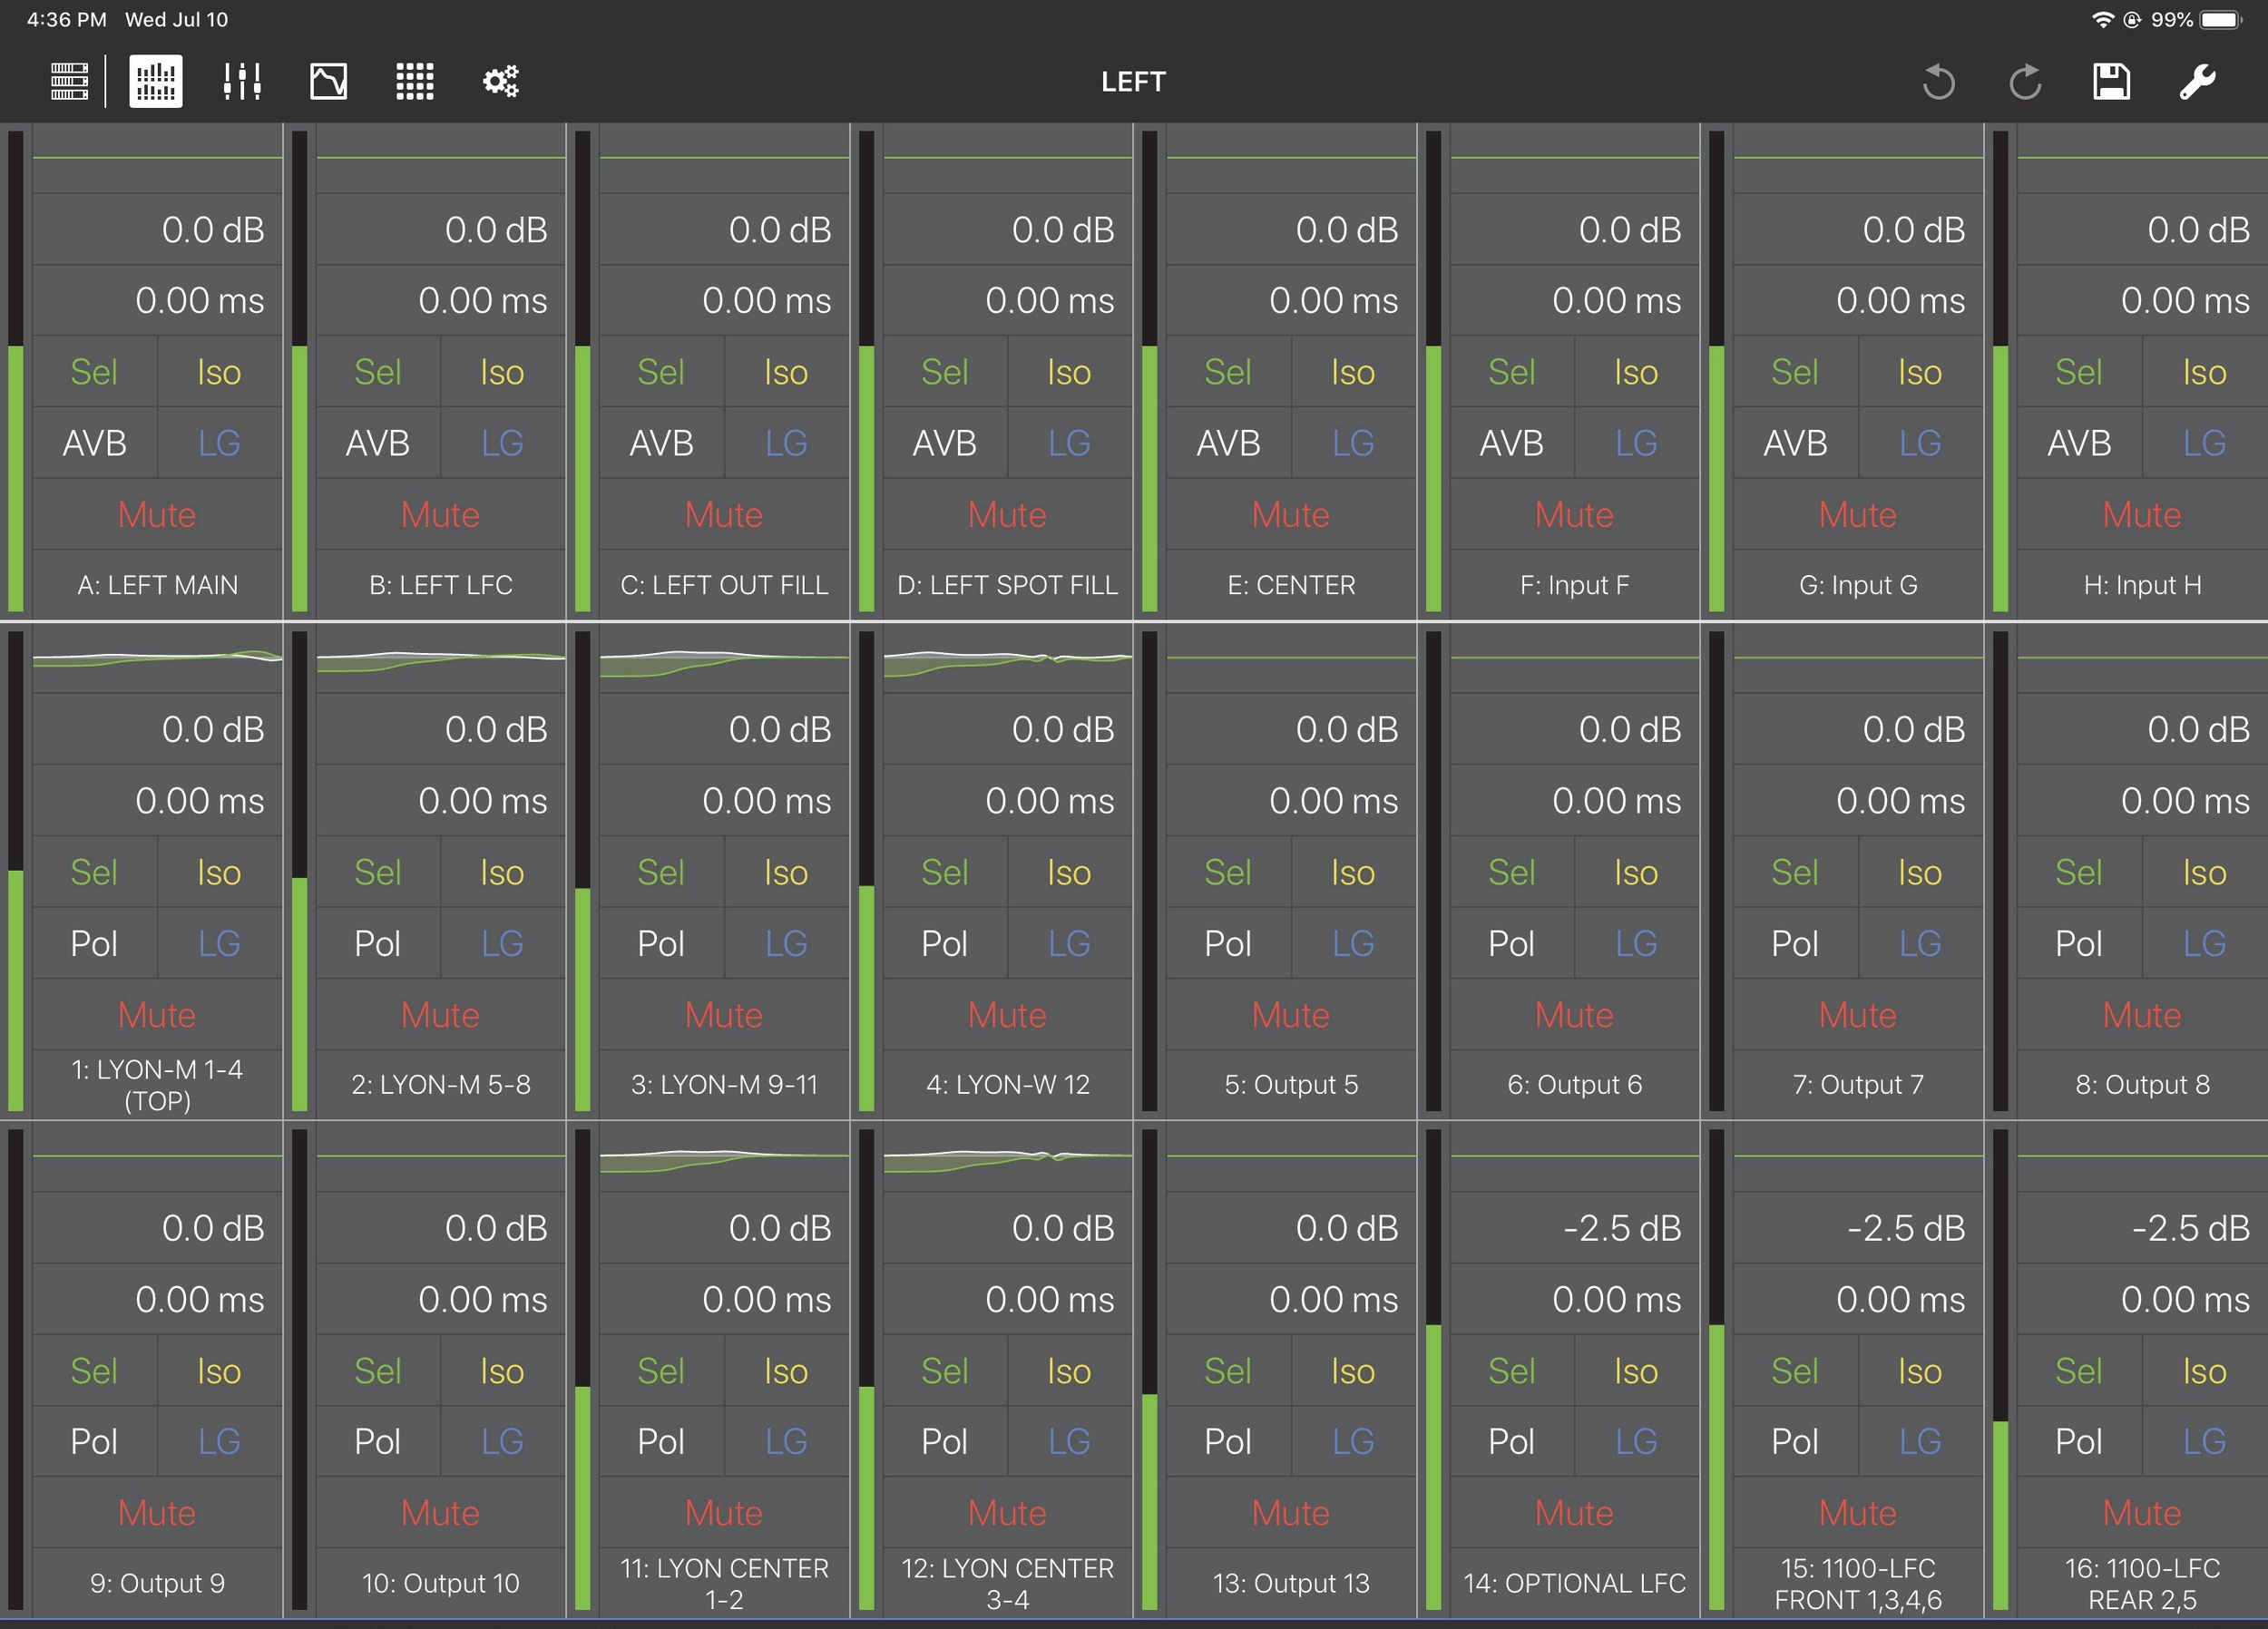Open the device list rack view icon

tap(69, 81)
